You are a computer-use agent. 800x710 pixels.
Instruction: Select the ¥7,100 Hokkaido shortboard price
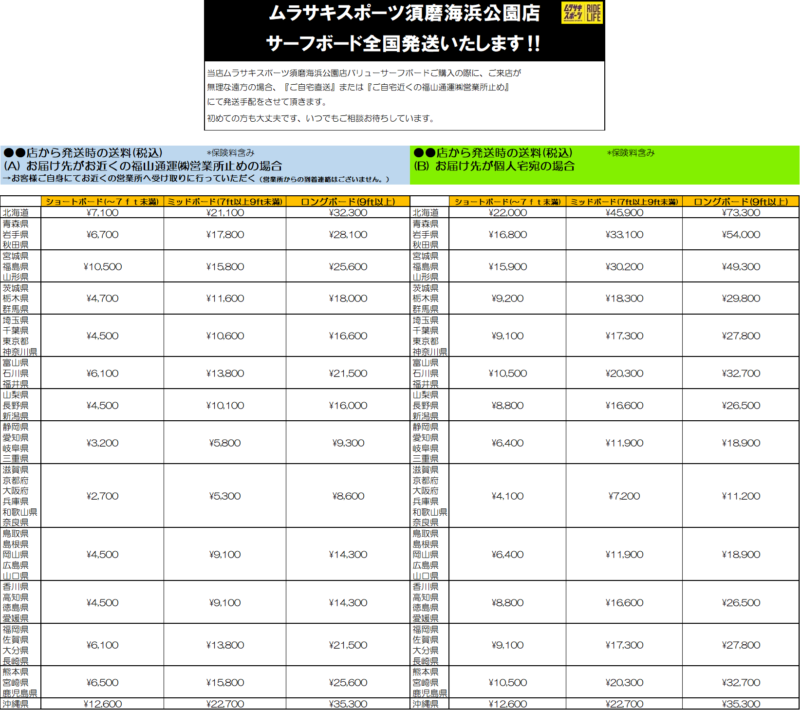click(103, 212)
